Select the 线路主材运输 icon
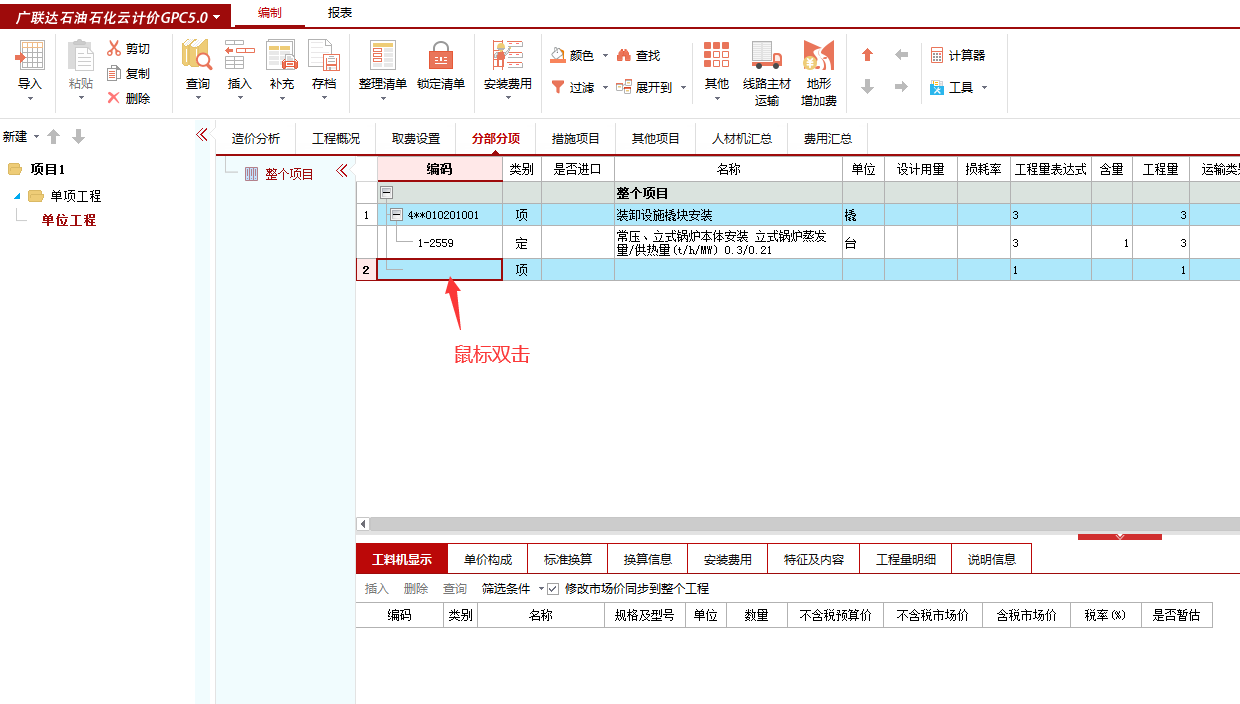The image size is (1240, 704). [x=765, y=70]
